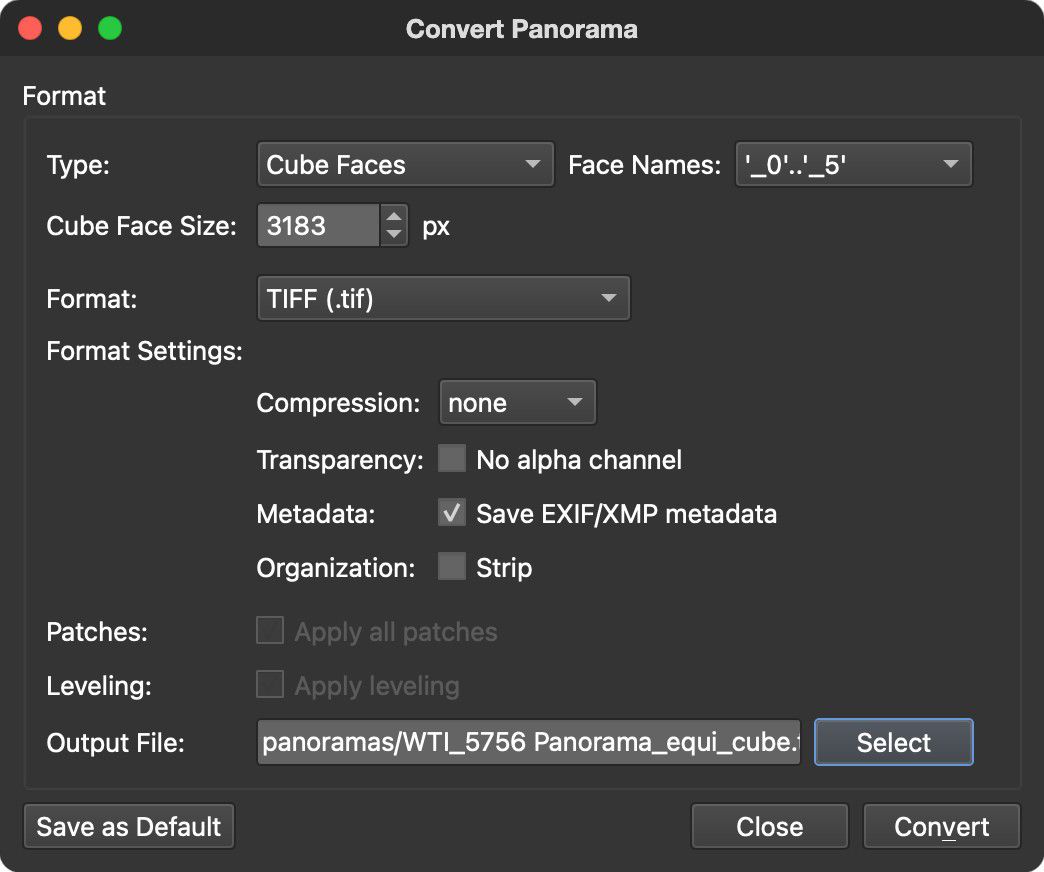Toggle the Apply leveling checkbox
This screenshot has height=872, width=1044.
270,684
